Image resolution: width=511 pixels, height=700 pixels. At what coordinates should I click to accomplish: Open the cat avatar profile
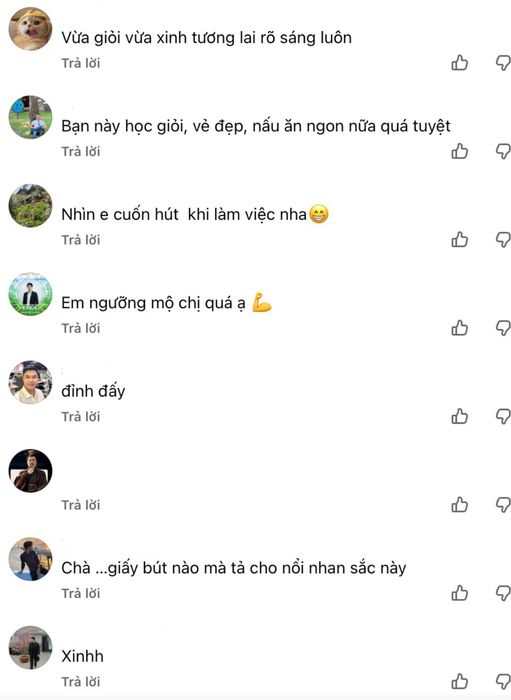(30, 29)
